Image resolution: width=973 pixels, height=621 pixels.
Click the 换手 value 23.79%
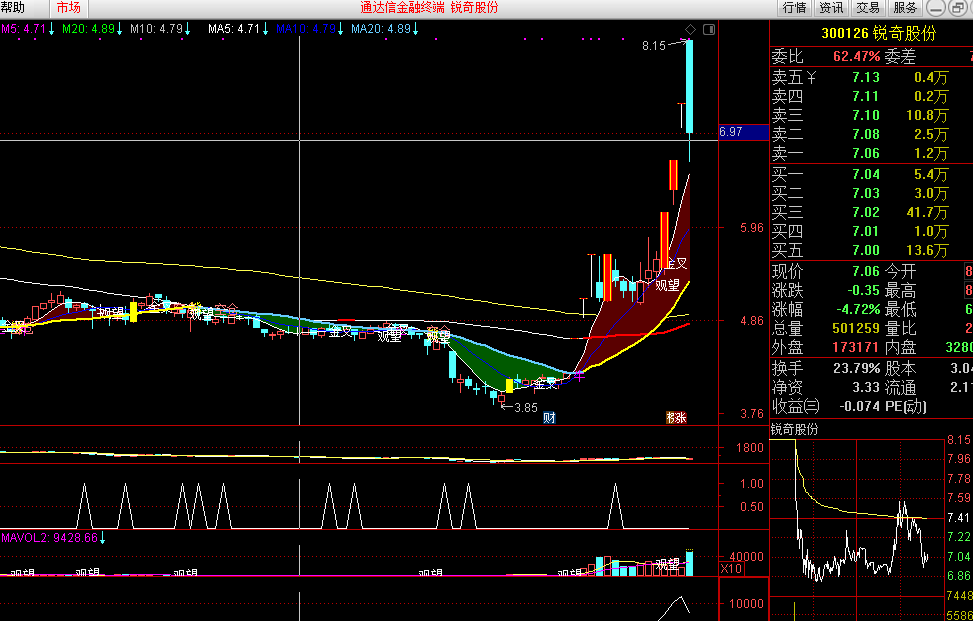856,369
